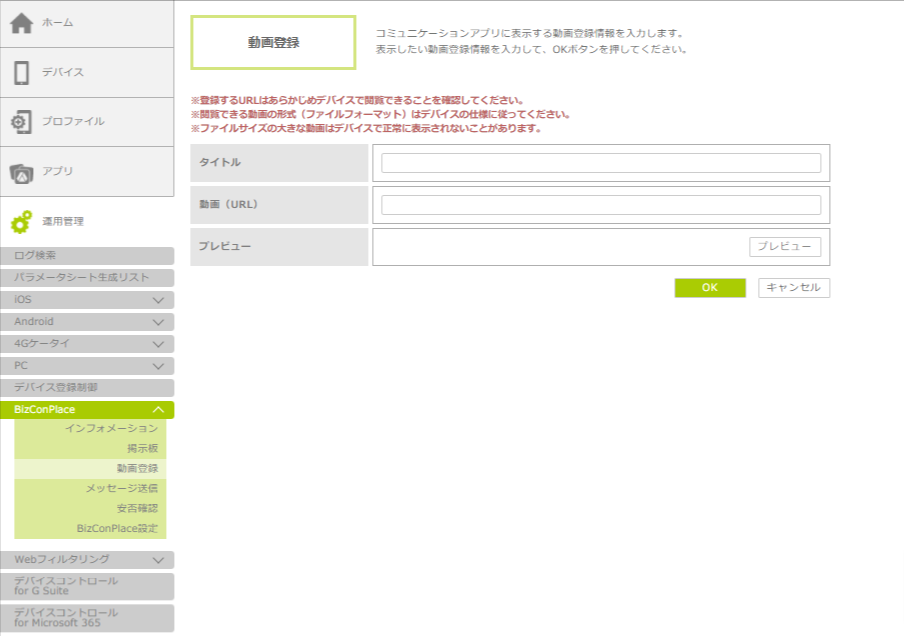The image size is (904, 636).
Task: Focus the タイトル text field
Action: 600,163
